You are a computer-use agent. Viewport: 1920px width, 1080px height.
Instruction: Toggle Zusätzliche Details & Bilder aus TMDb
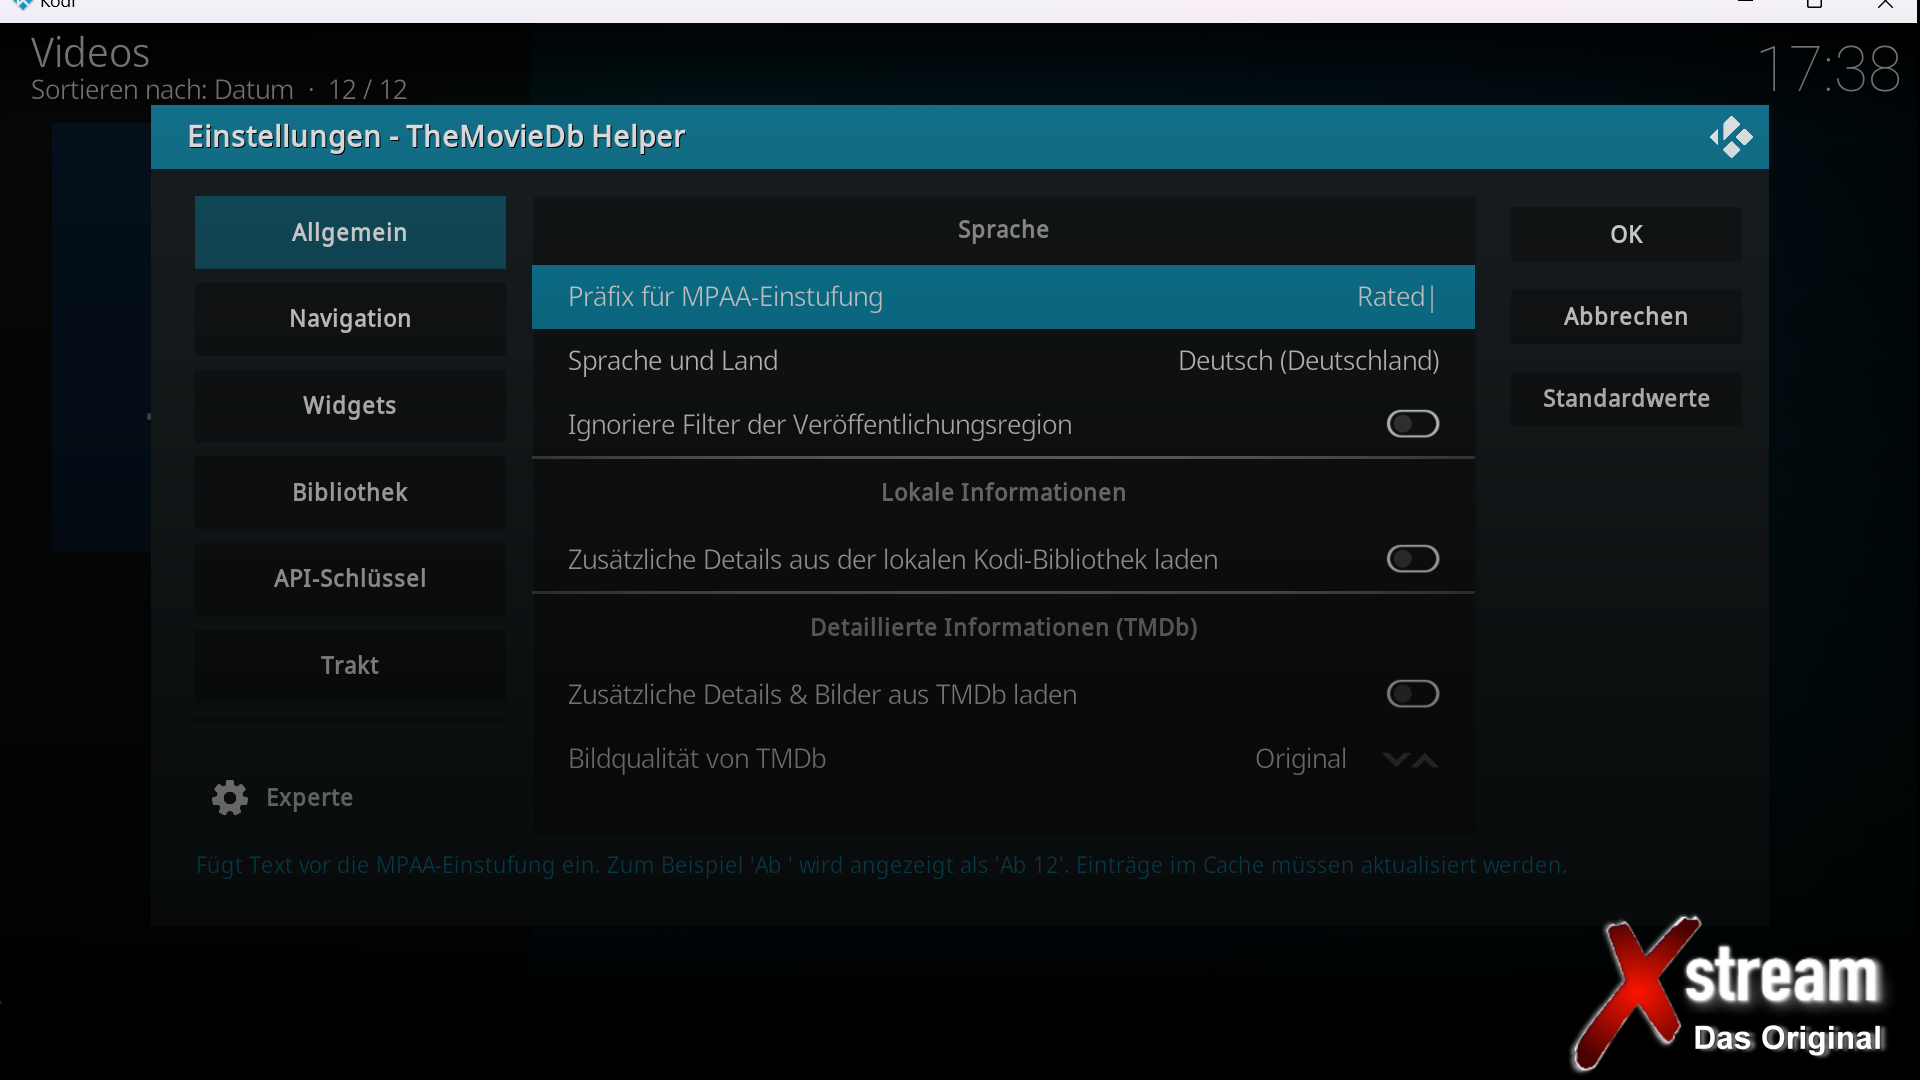pos(1412,694)
